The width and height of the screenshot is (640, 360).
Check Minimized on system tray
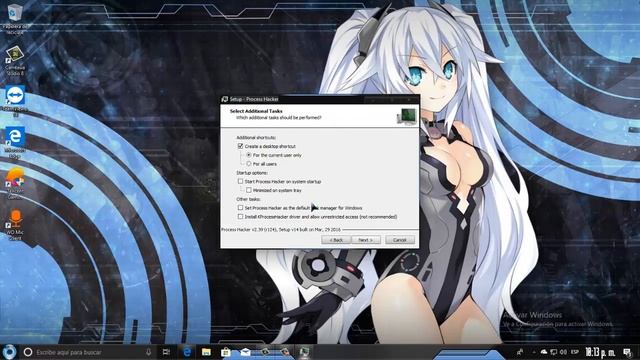point(249,190)
